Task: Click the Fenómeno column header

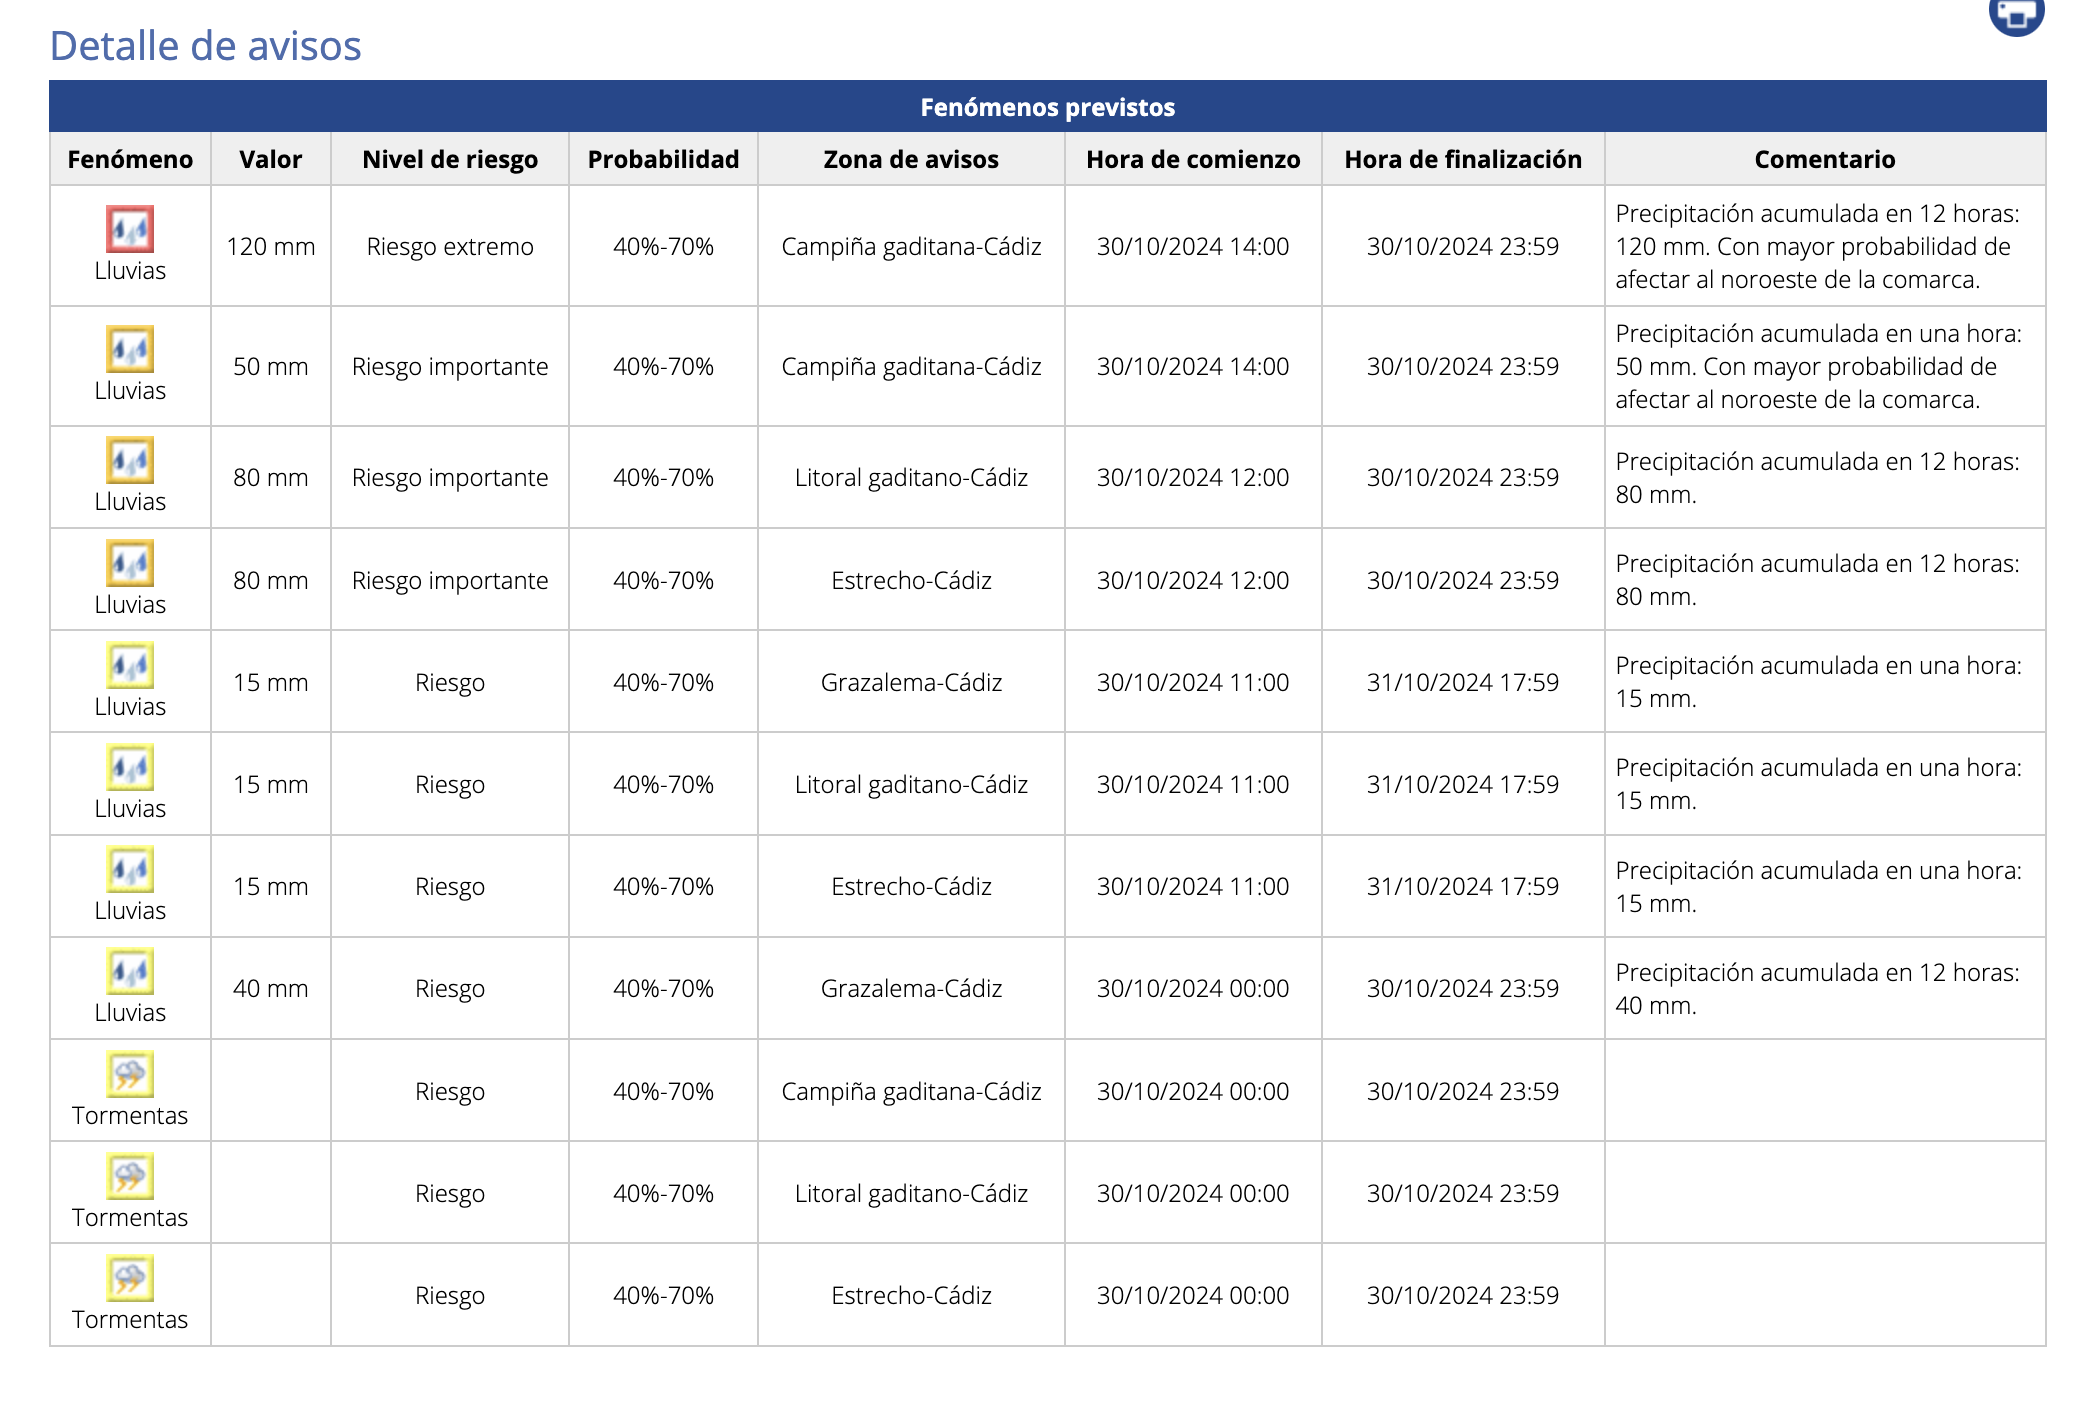Action: point(130,159)
